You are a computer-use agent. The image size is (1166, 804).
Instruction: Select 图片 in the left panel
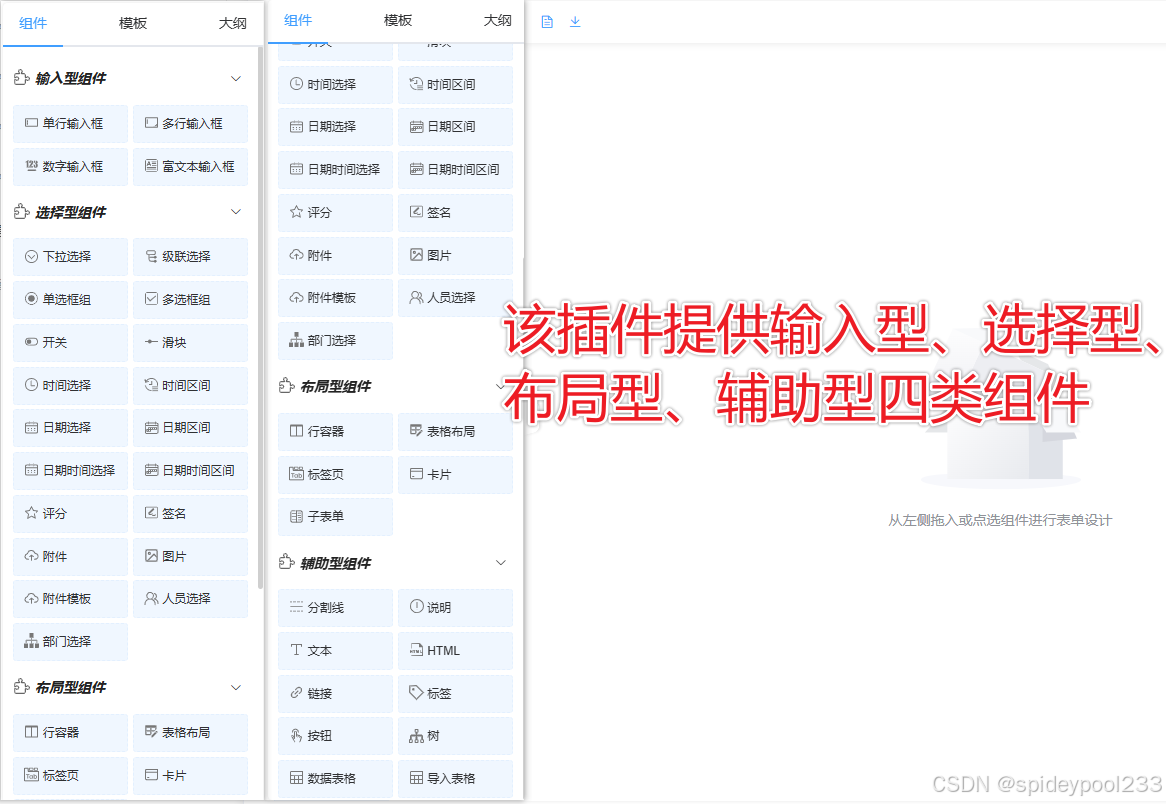[x=190, y=556]
